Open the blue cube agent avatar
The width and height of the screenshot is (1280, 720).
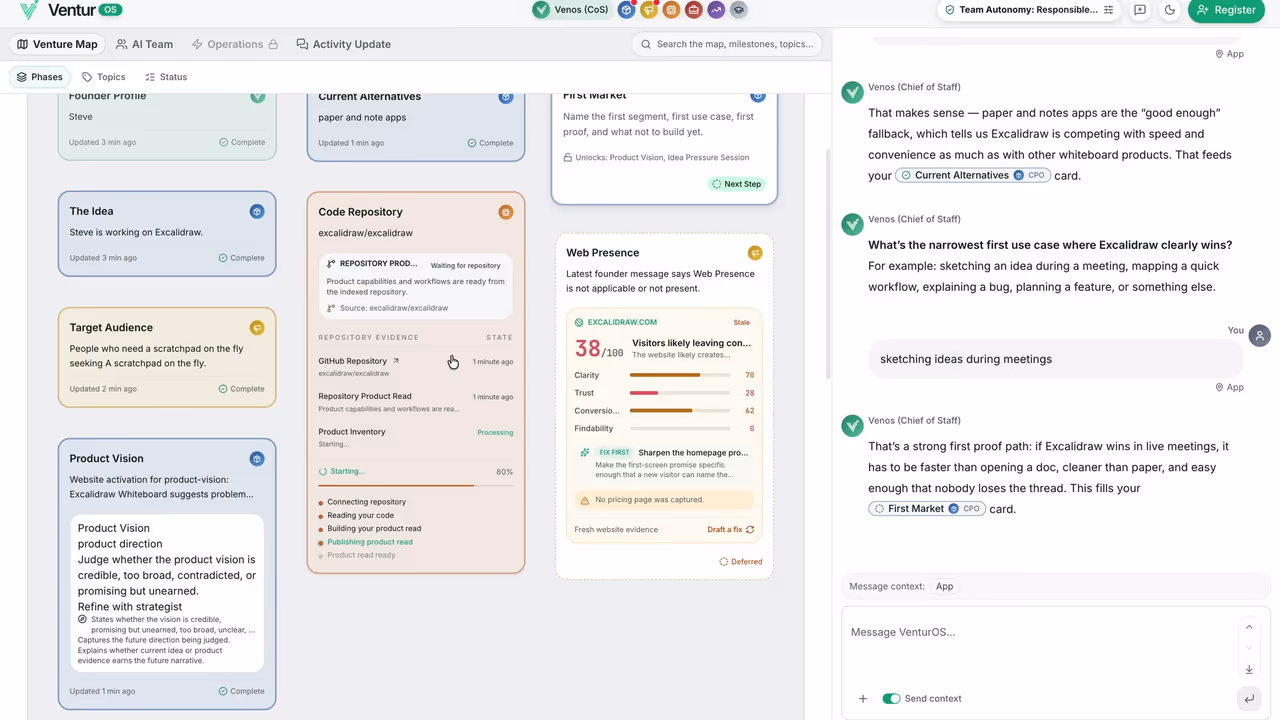pyautogui.click(x=626, y=10)
